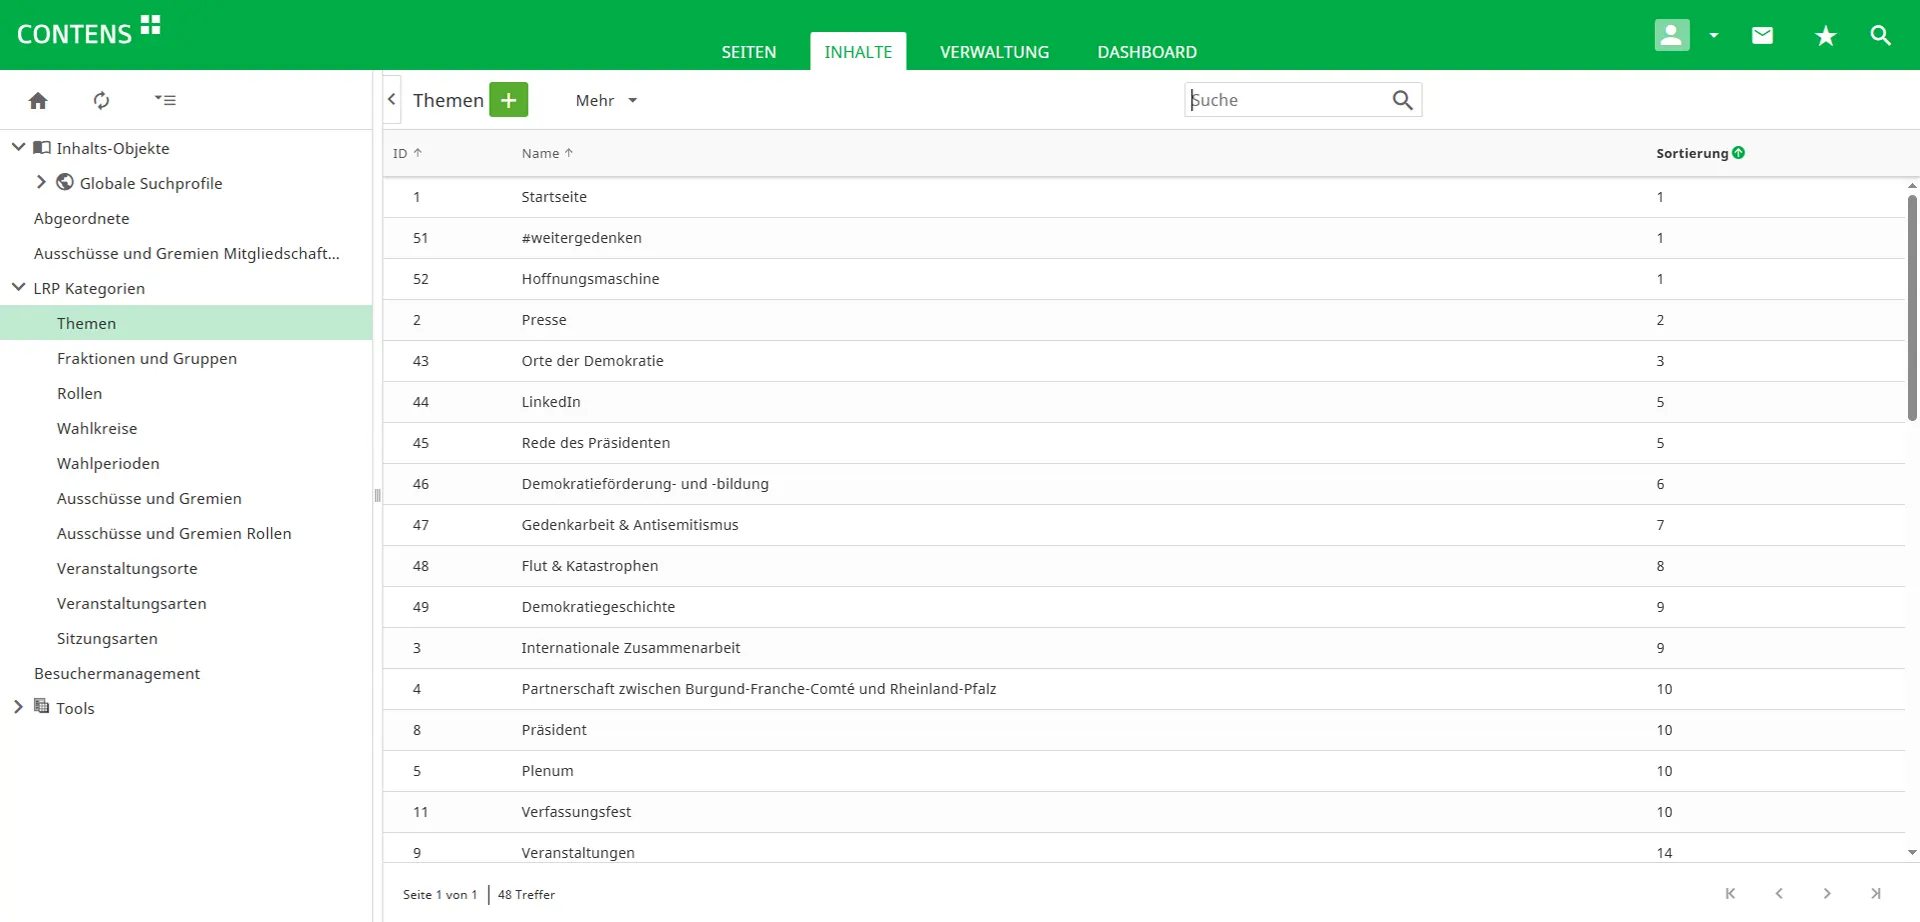Add a new Themen entry with plus button
Viewport: 1920px width, 922px height.
[508, 100]
